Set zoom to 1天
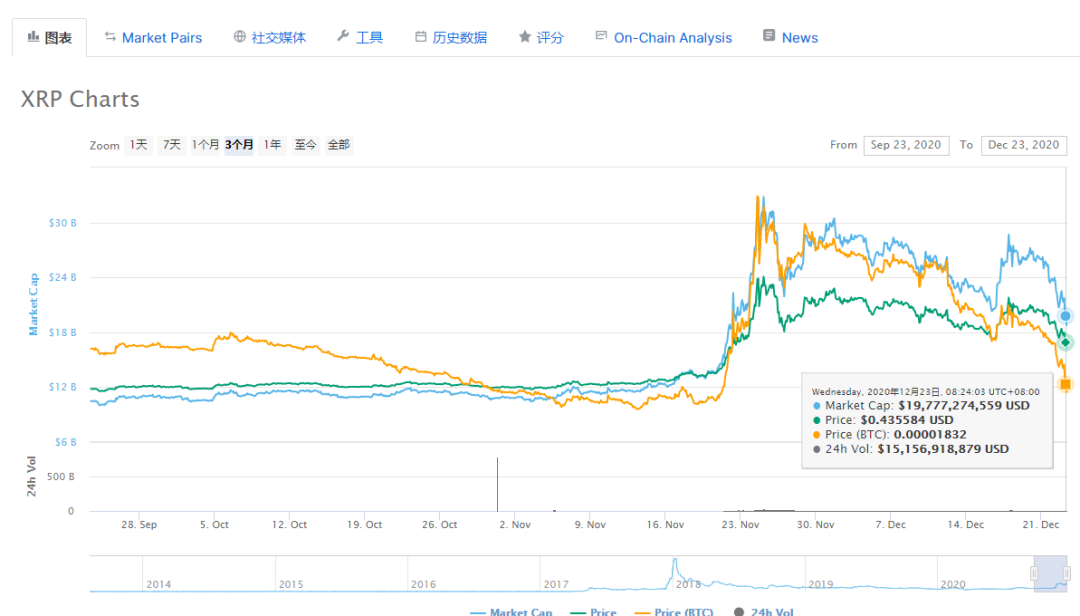Screen dimensions: 1080x616 pyautogui.click(x=138, y=145)
